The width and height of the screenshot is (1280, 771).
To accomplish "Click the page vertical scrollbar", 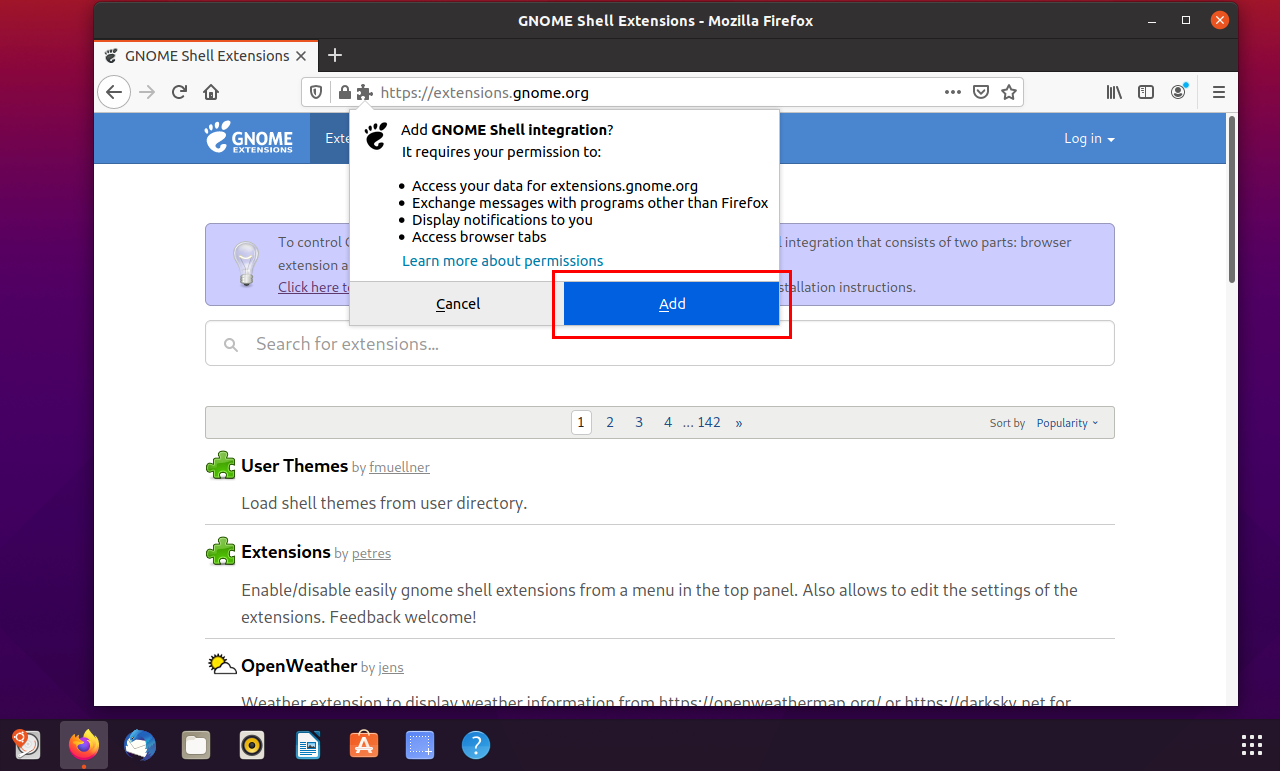I will (x=1231, y=200).
